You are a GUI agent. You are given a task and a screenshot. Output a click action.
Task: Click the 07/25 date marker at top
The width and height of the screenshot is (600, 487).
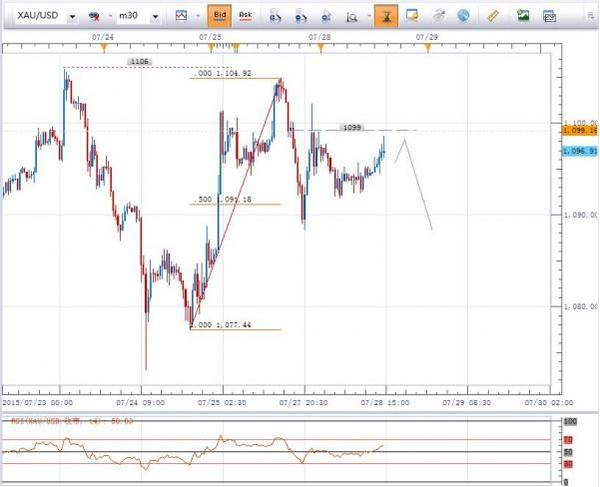(210, 34)
